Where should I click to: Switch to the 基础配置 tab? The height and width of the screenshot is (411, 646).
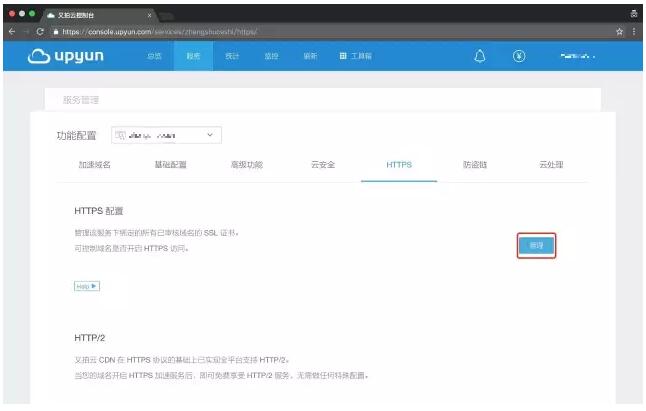tap(171, 165)
